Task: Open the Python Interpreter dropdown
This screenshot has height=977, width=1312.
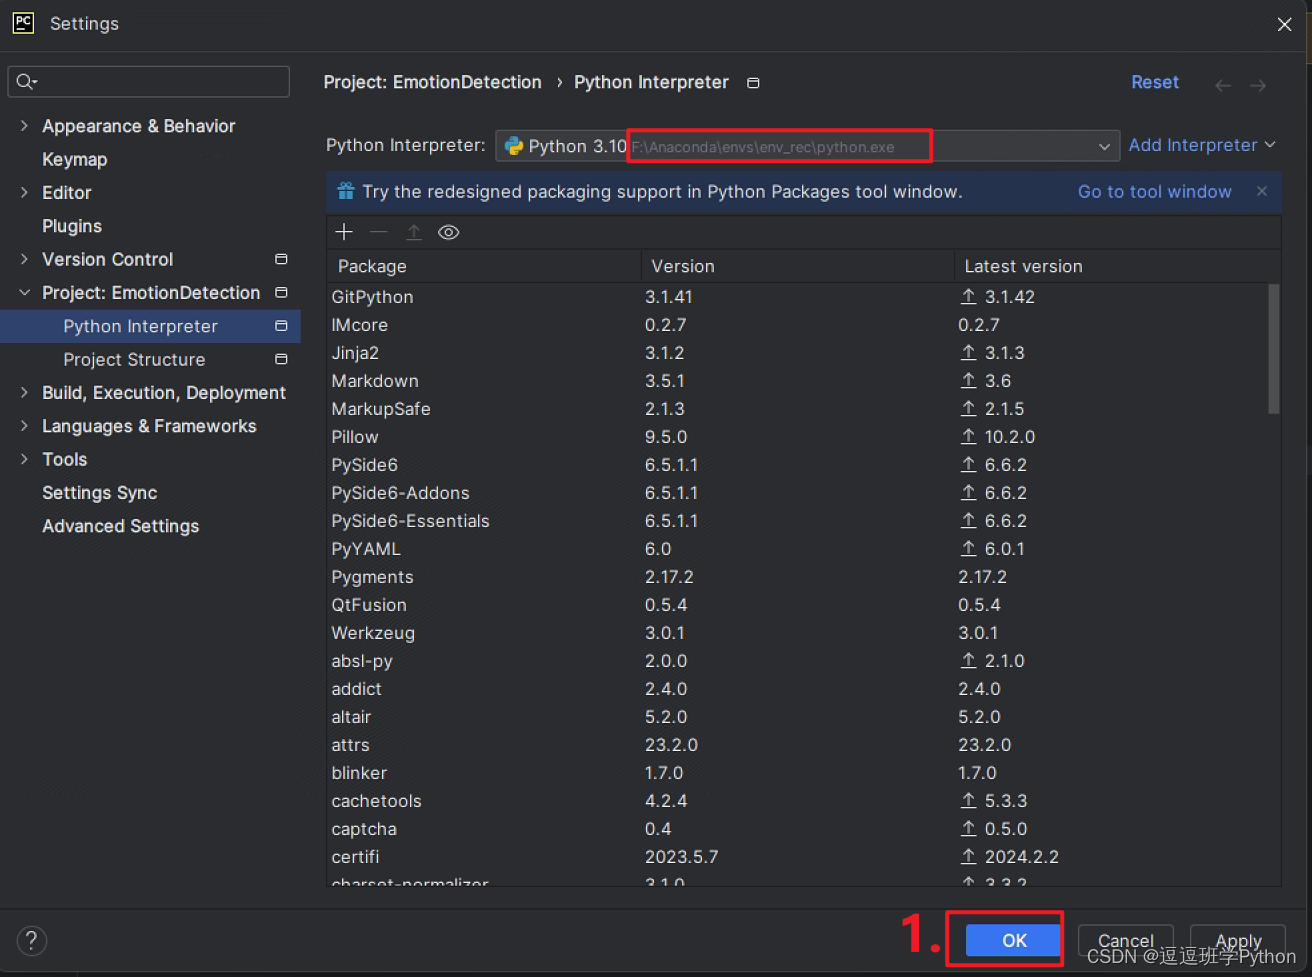Action: 1104,146
